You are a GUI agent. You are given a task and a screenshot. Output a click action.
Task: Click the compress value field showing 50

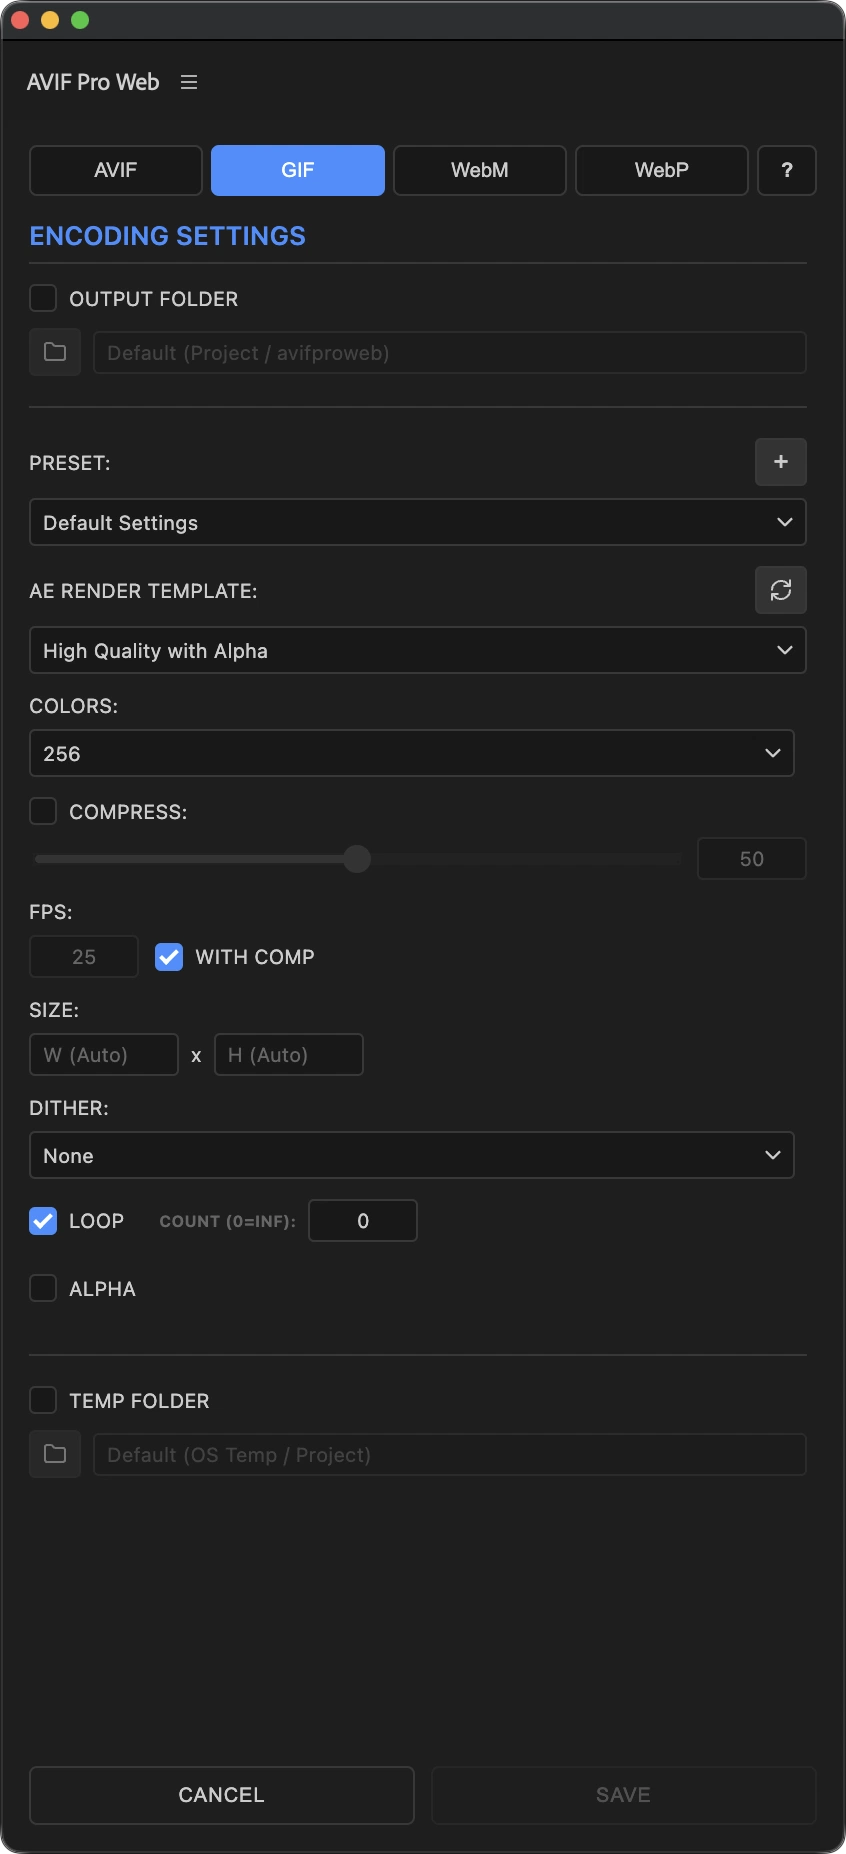click(752, 859)
